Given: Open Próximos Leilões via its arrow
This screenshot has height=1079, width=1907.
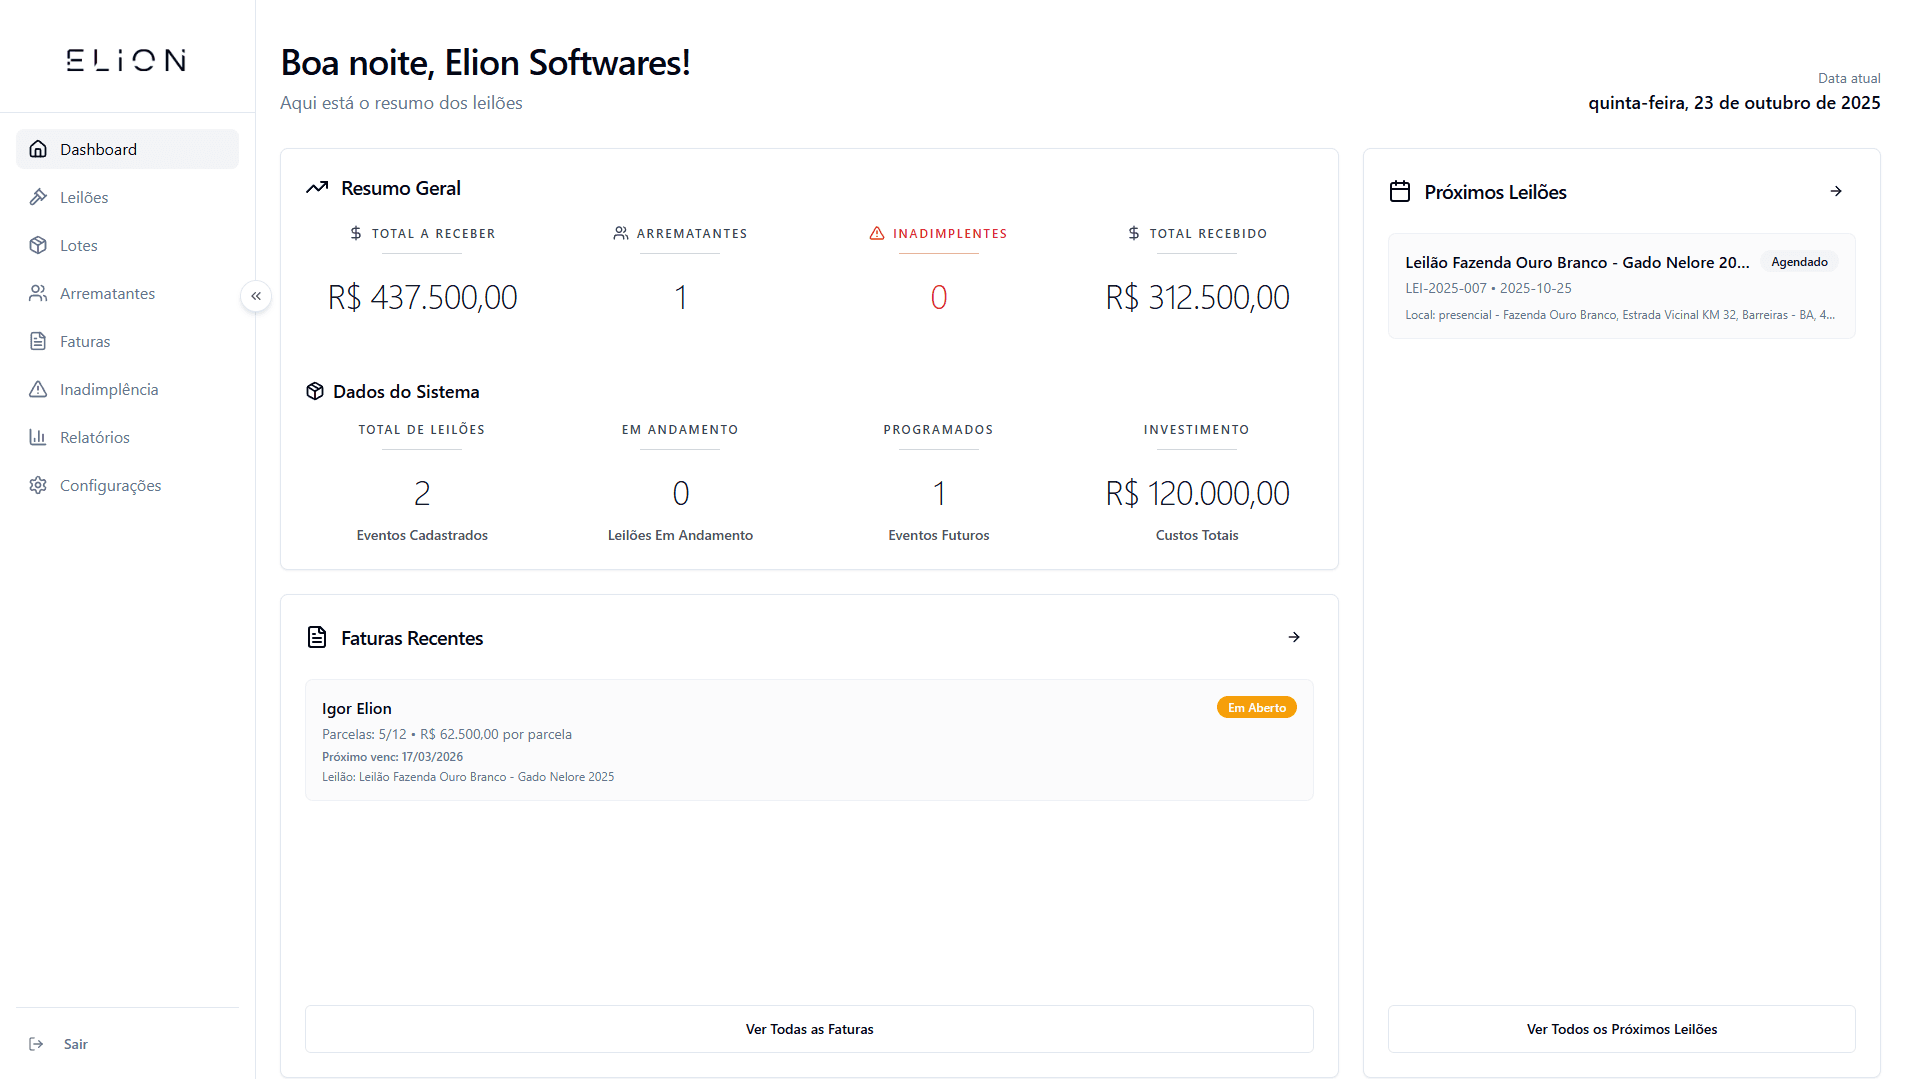Looking at the screenshot, I should (1836, 191).
